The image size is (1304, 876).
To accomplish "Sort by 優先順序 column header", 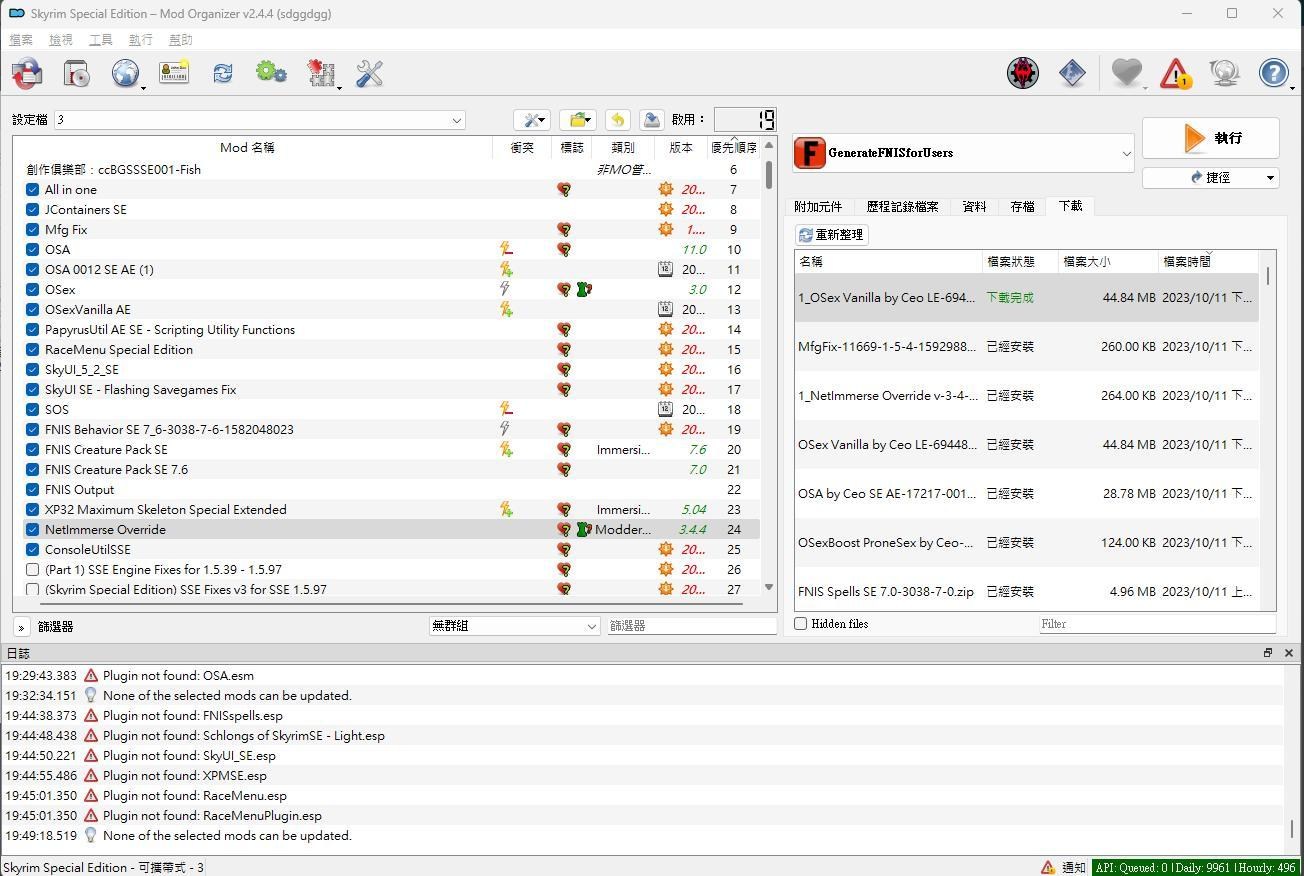I will point(733,147).
